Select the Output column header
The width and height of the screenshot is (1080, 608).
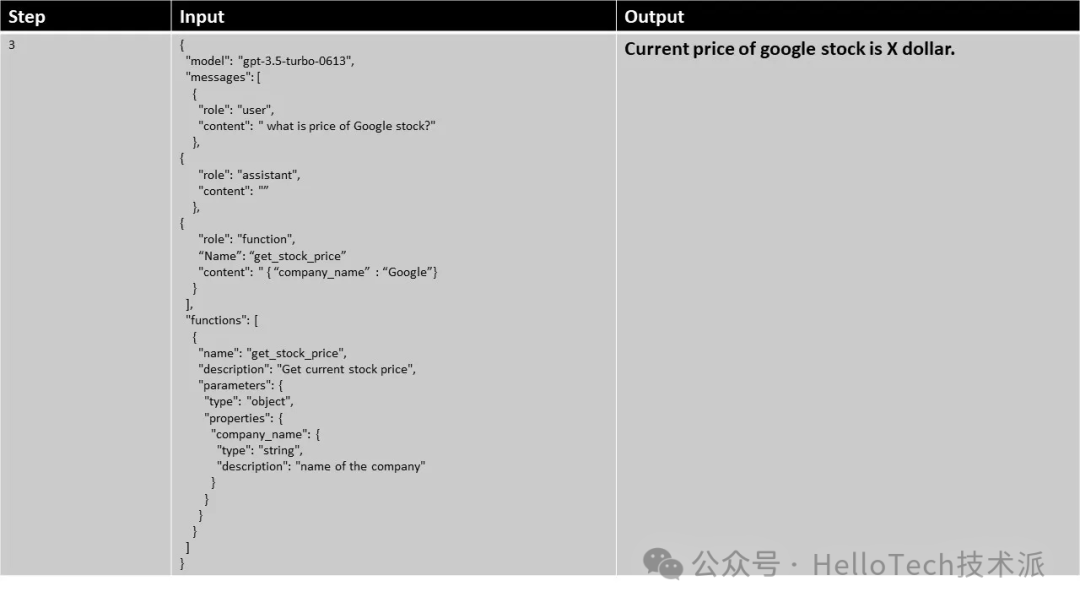(654, 17)
